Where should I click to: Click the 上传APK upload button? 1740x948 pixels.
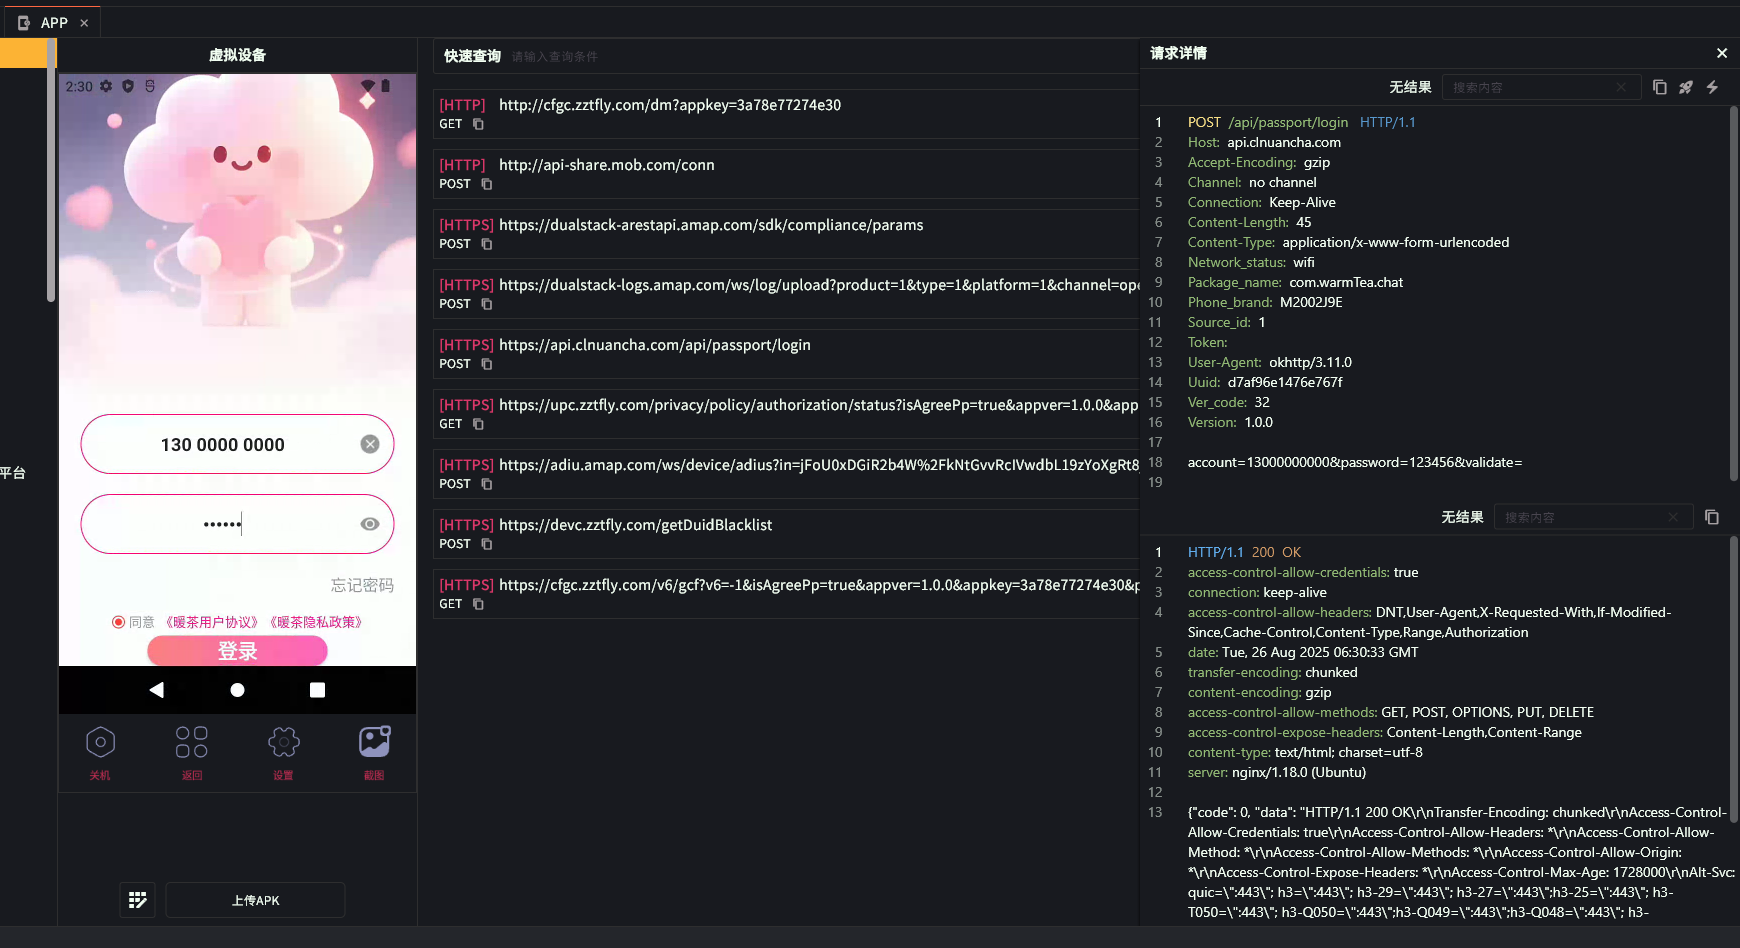click(256, 900)
